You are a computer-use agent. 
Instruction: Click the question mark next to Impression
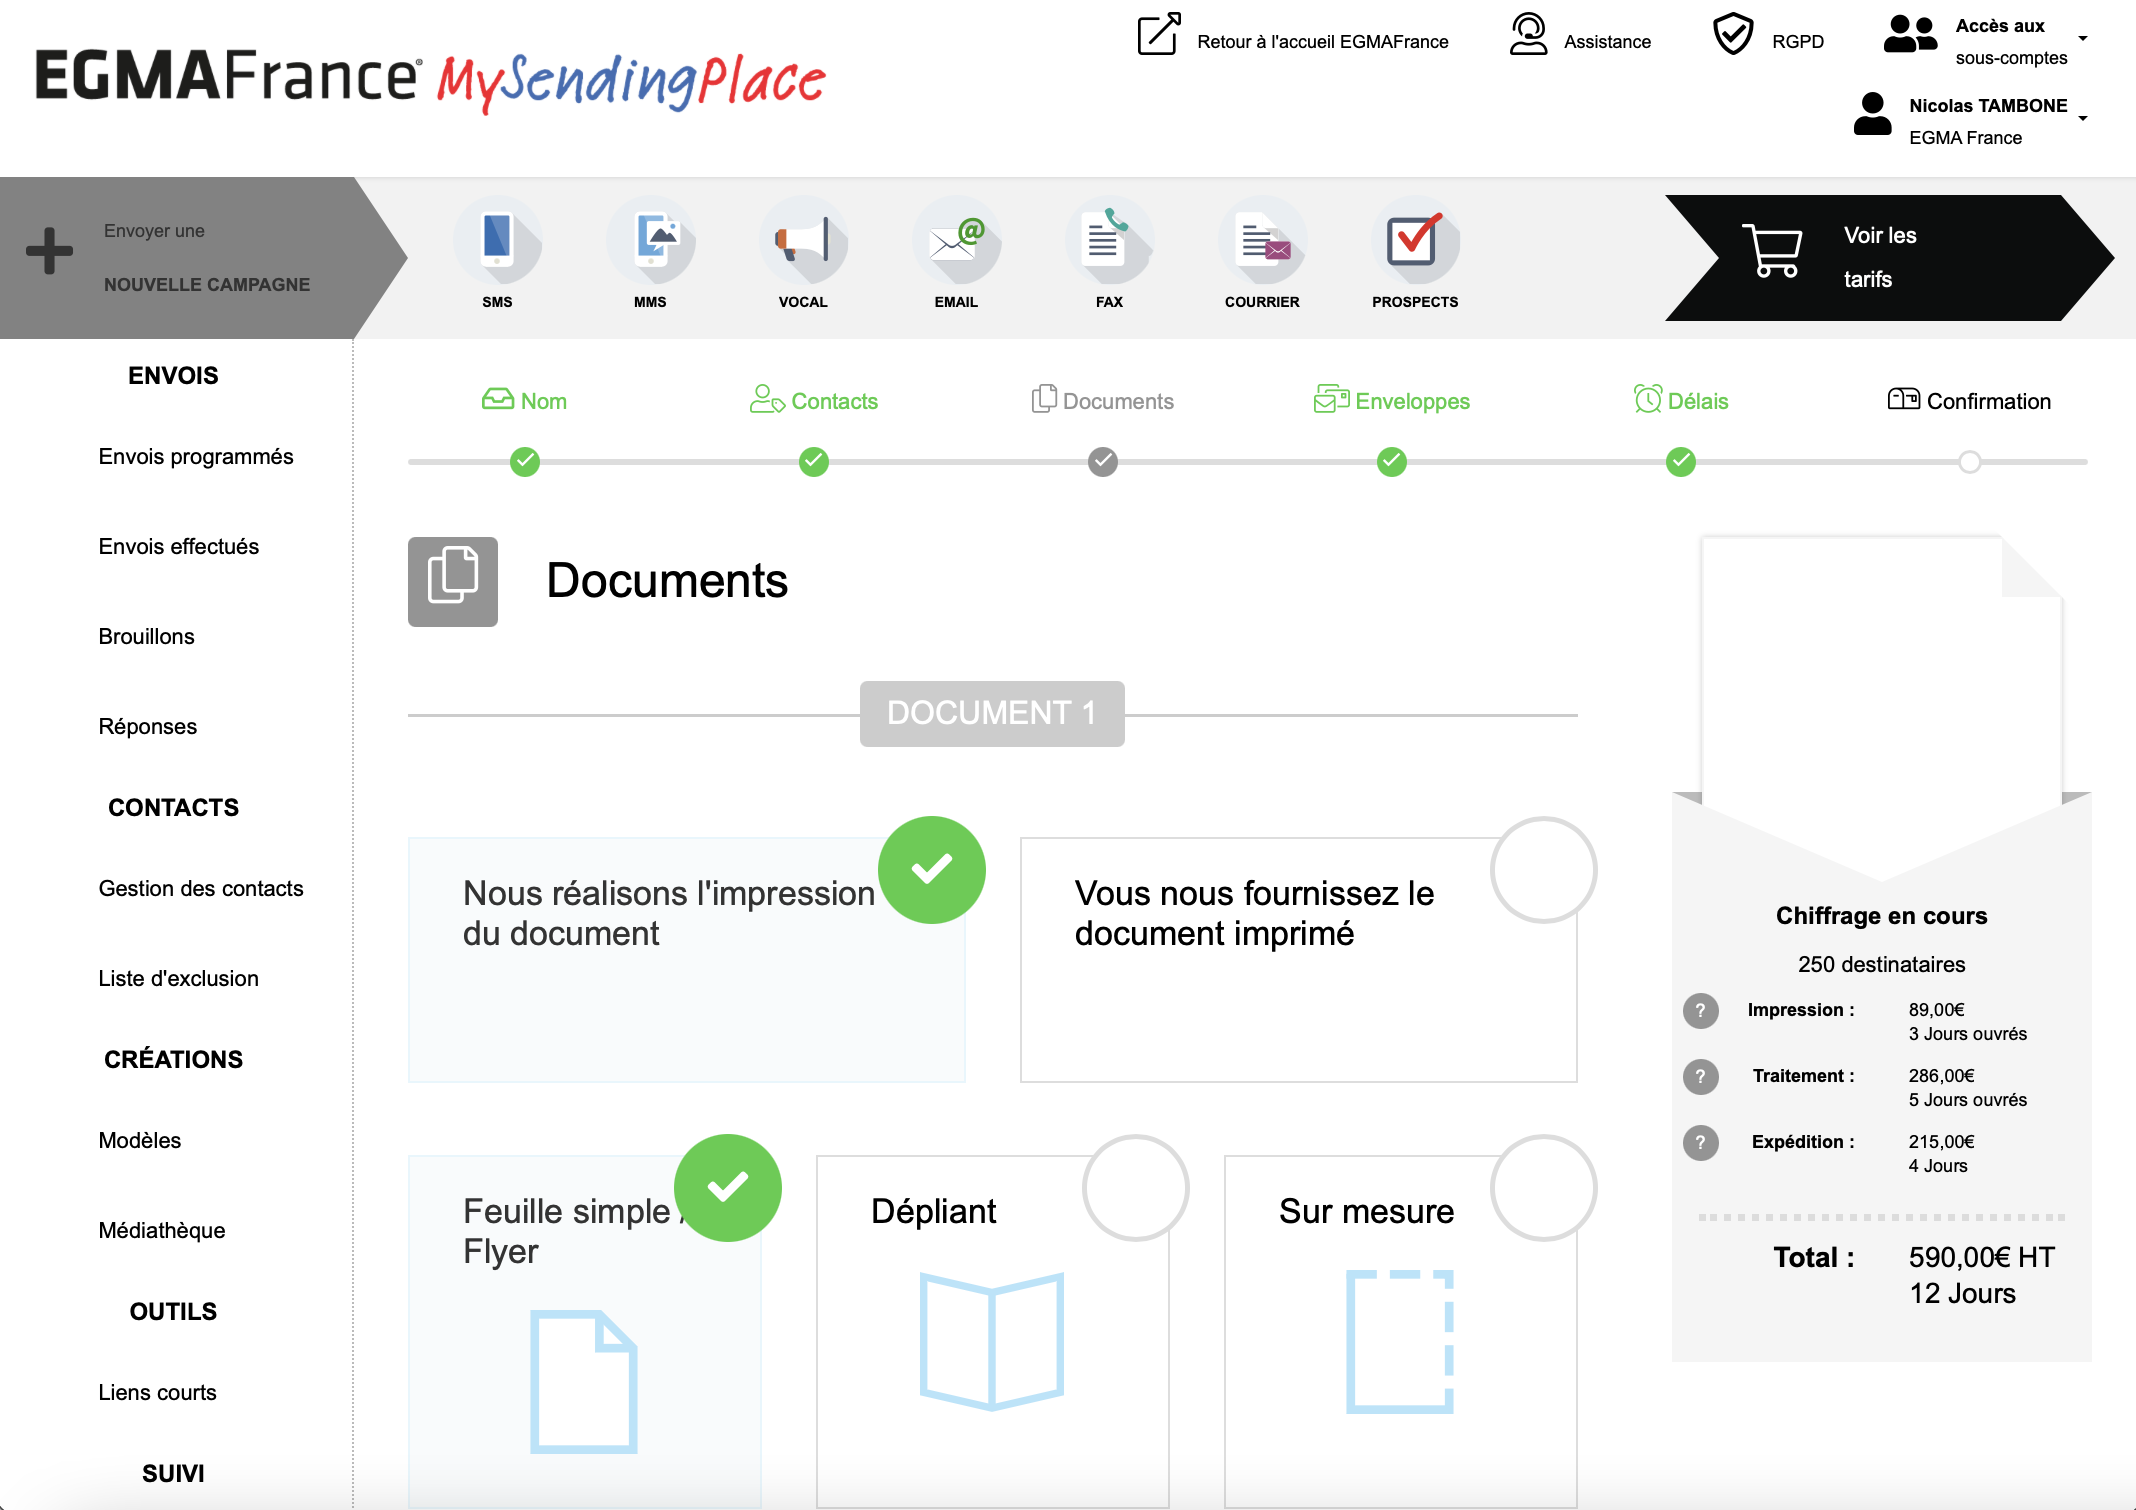(x=1700, y=1011)
